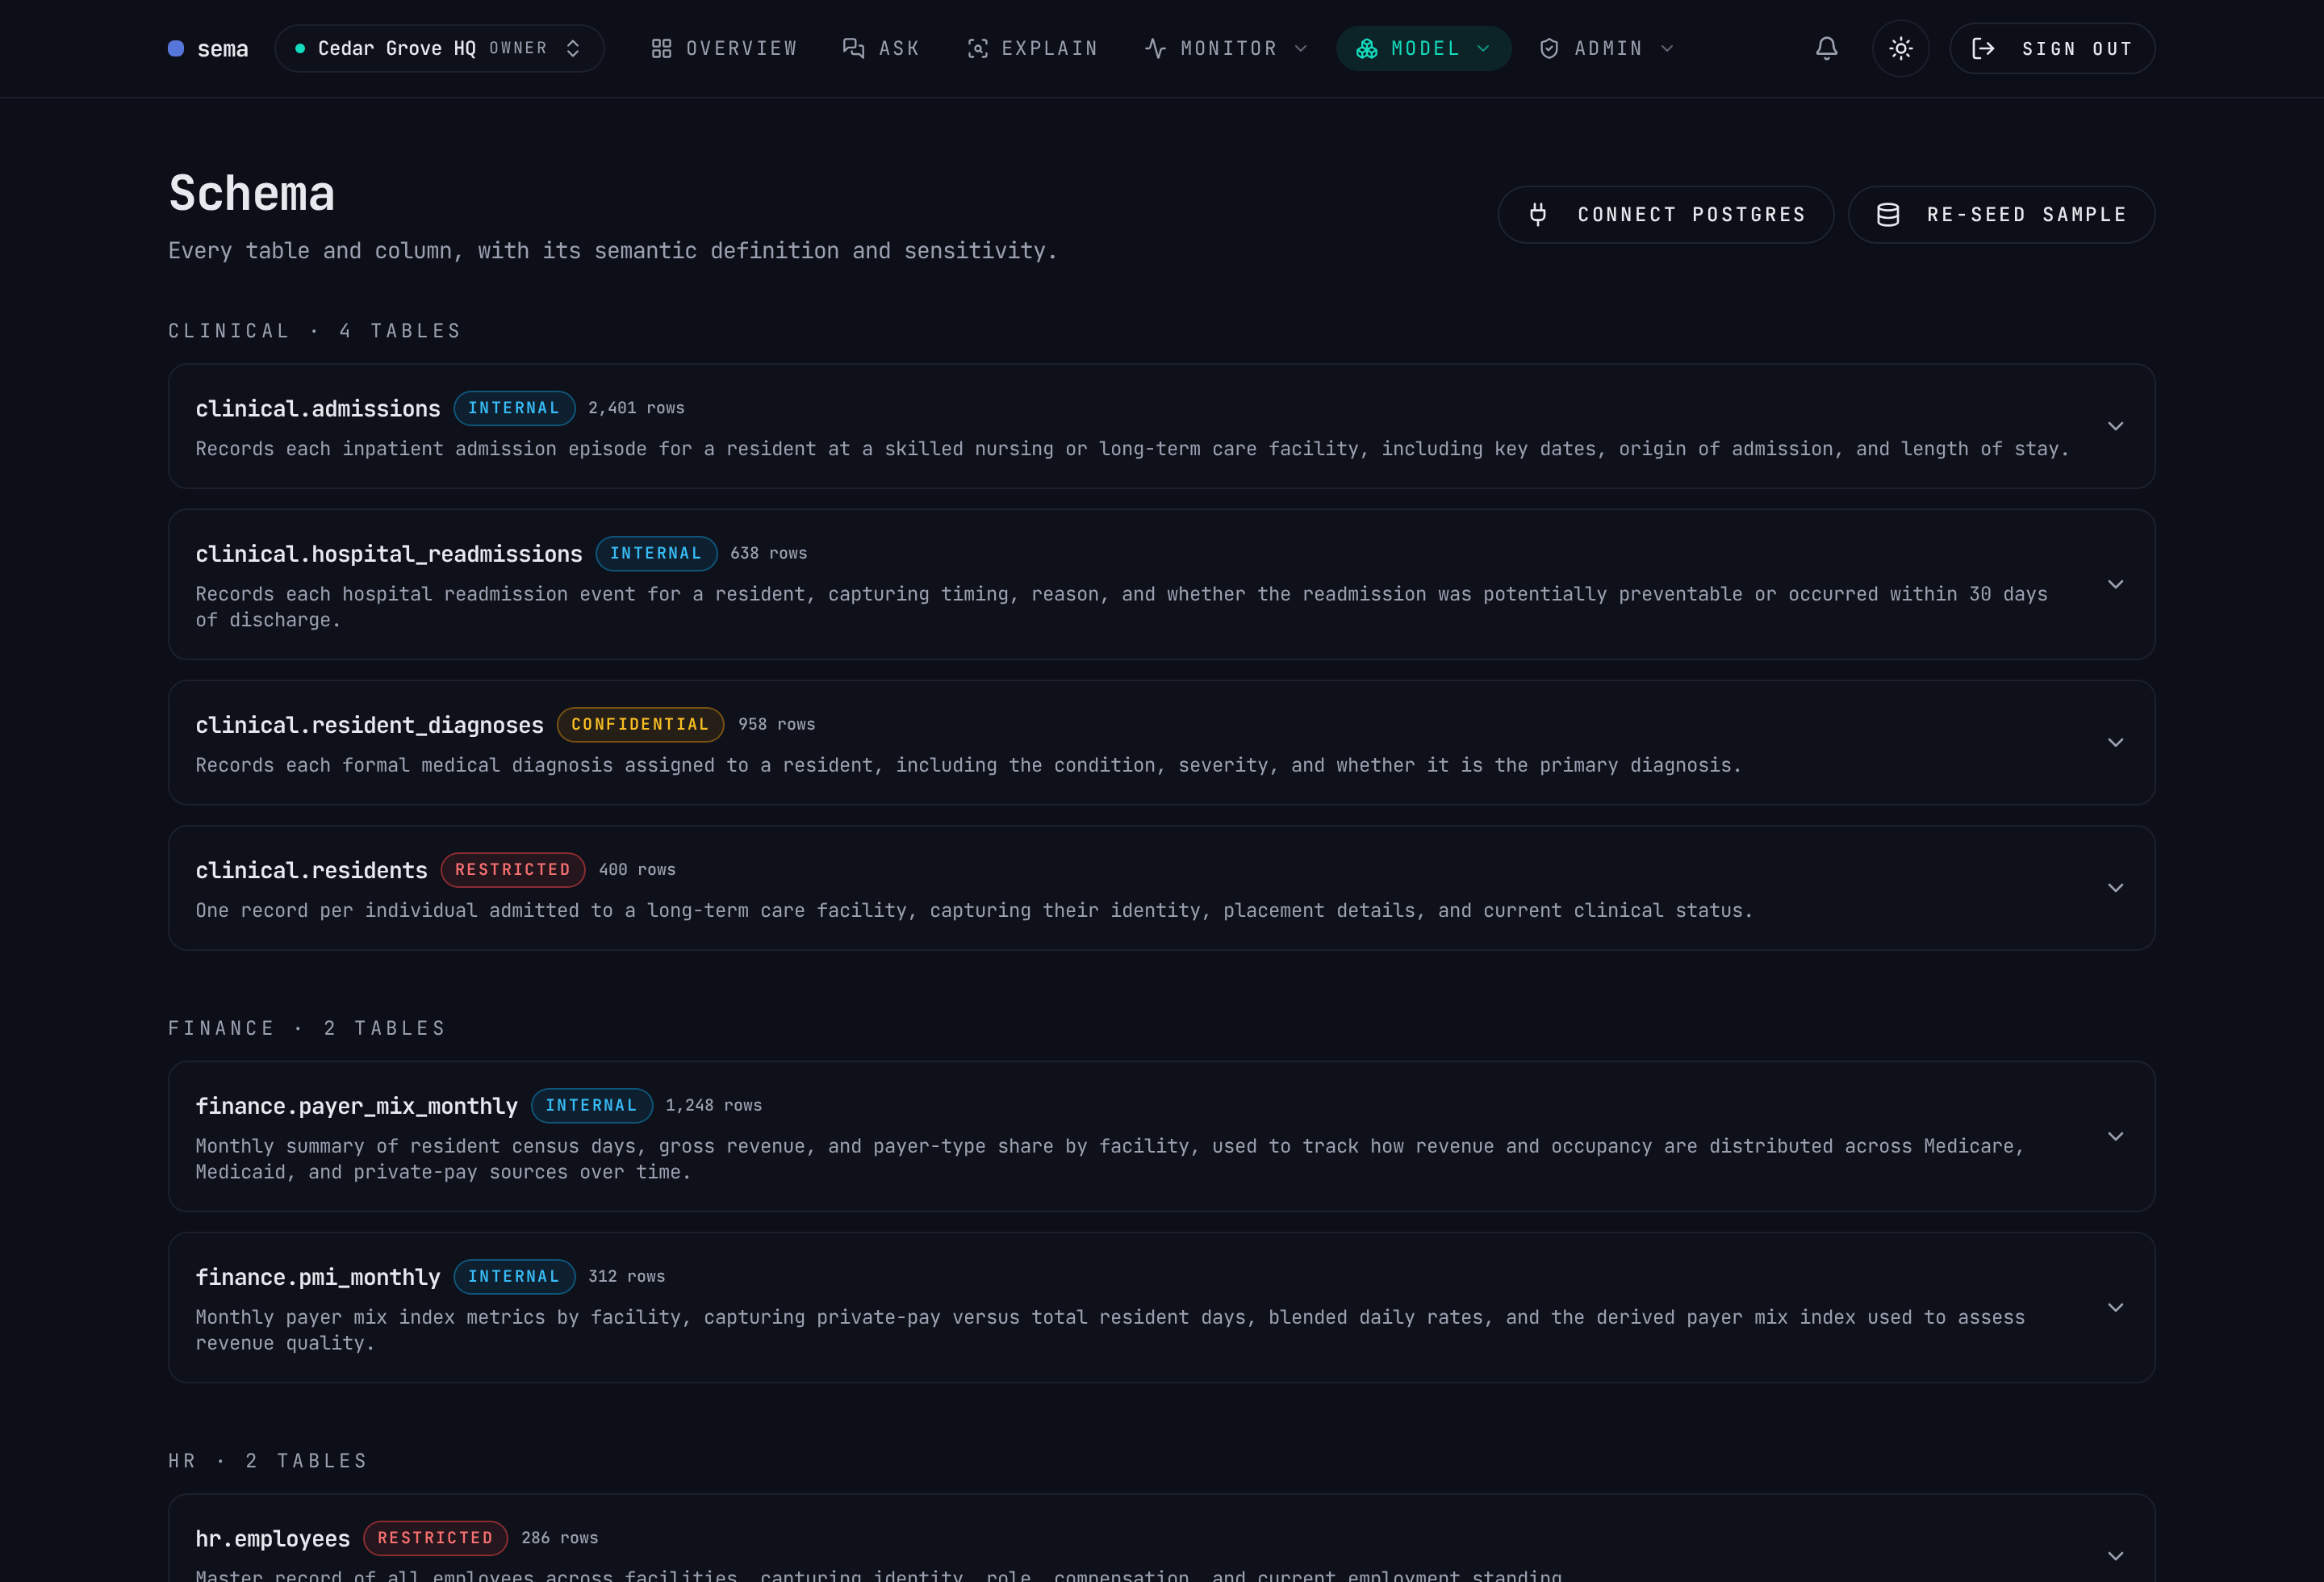
Task: Click the Restricted badge on hr.employees
Action: coord(436,1537)
